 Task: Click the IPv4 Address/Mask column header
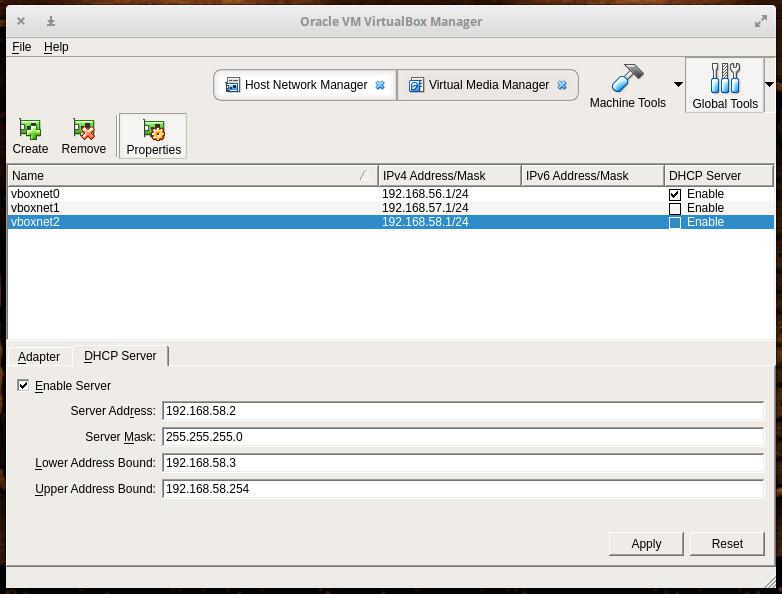(449, 176)
